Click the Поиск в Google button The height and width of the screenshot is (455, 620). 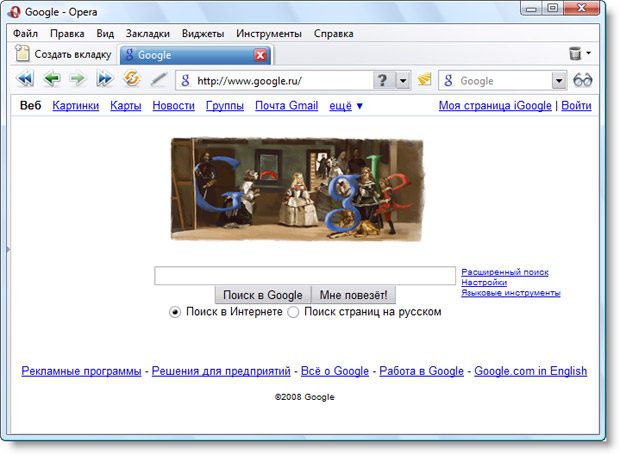[263, 295]
